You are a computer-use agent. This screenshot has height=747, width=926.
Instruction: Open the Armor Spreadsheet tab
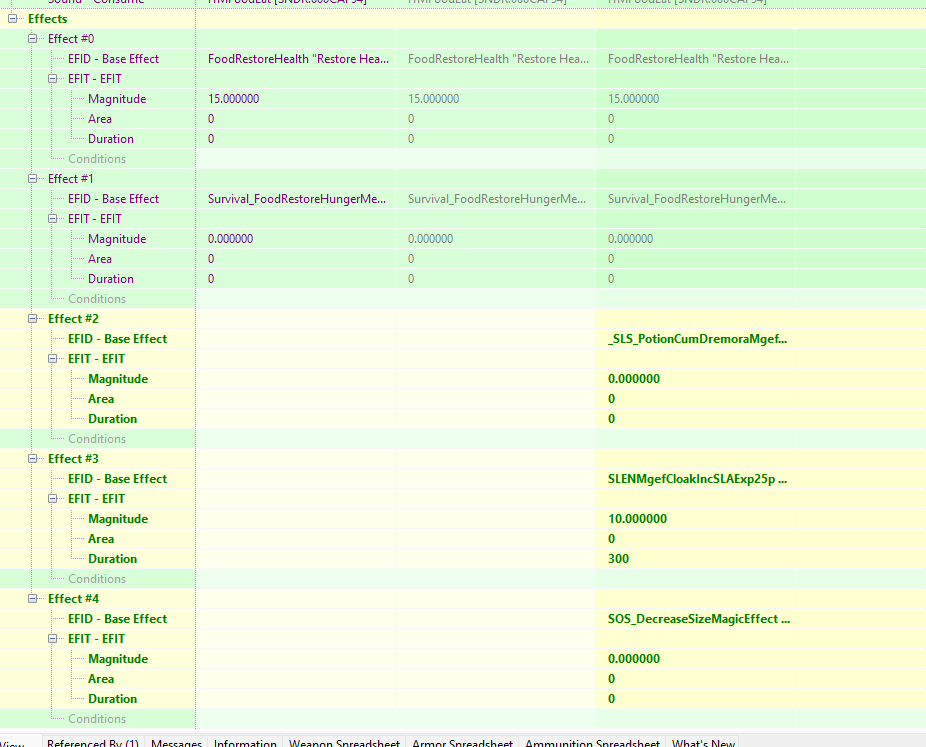coord(462,742)
